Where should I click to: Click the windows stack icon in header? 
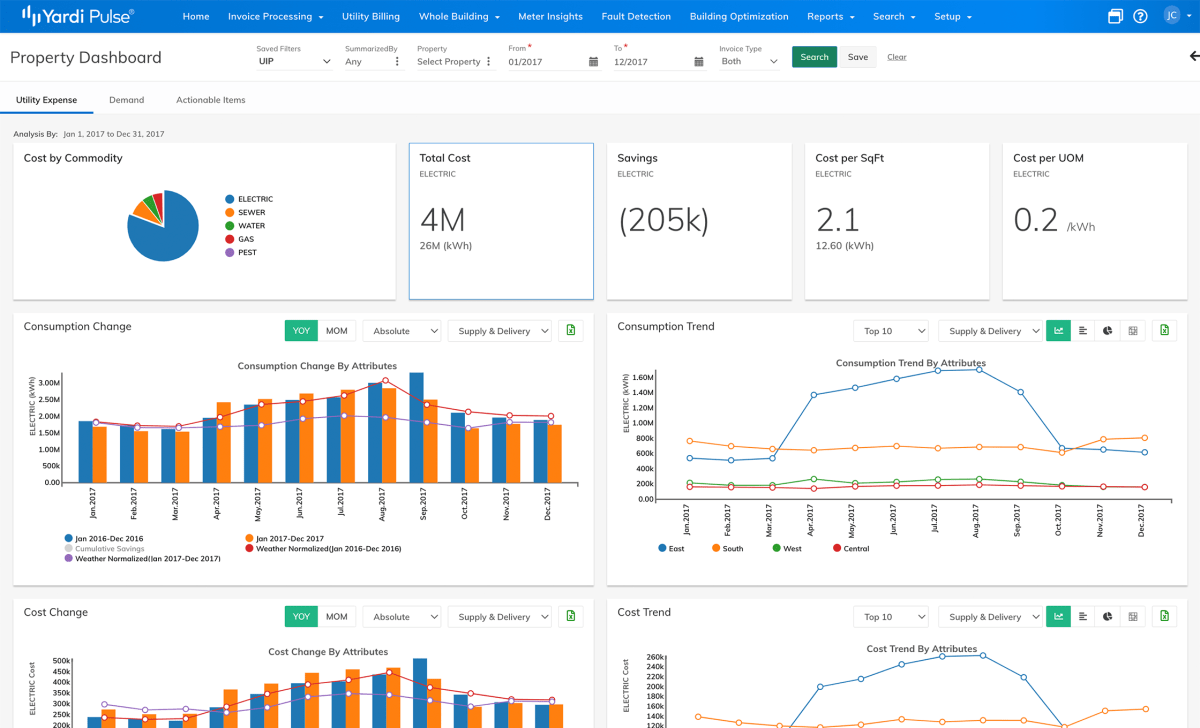point(1116,16)
